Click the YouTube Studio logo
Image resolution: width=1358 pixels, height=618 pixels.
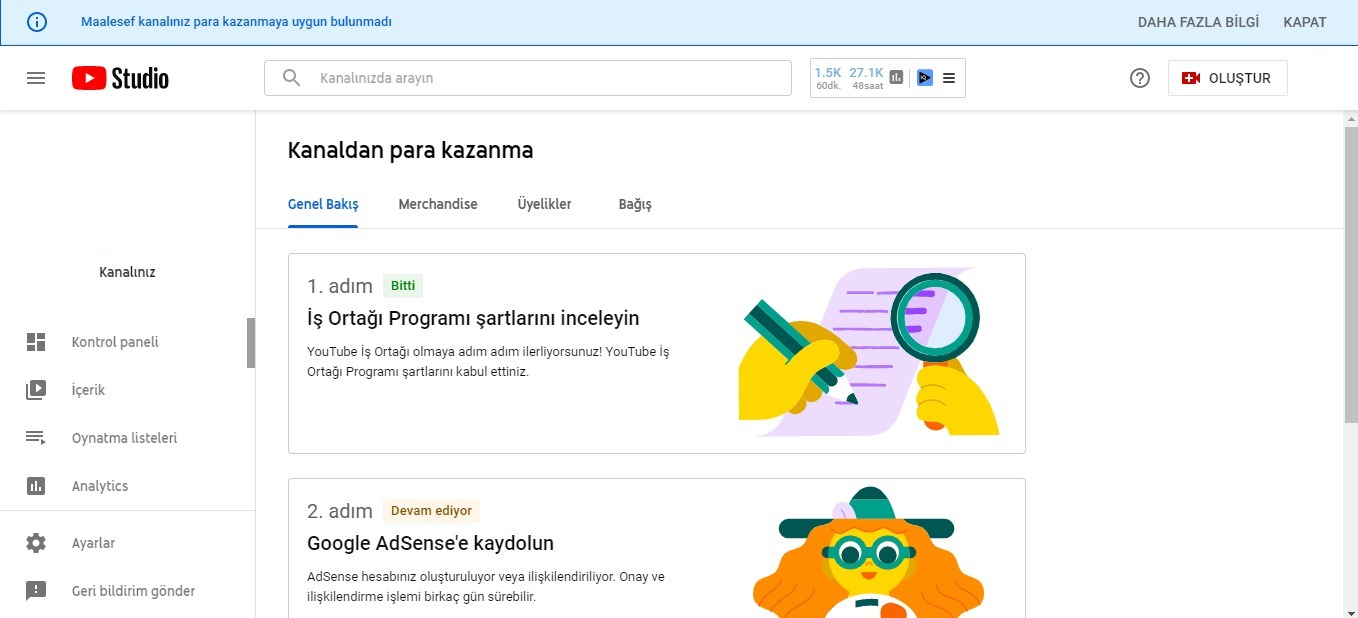point(120,78)
